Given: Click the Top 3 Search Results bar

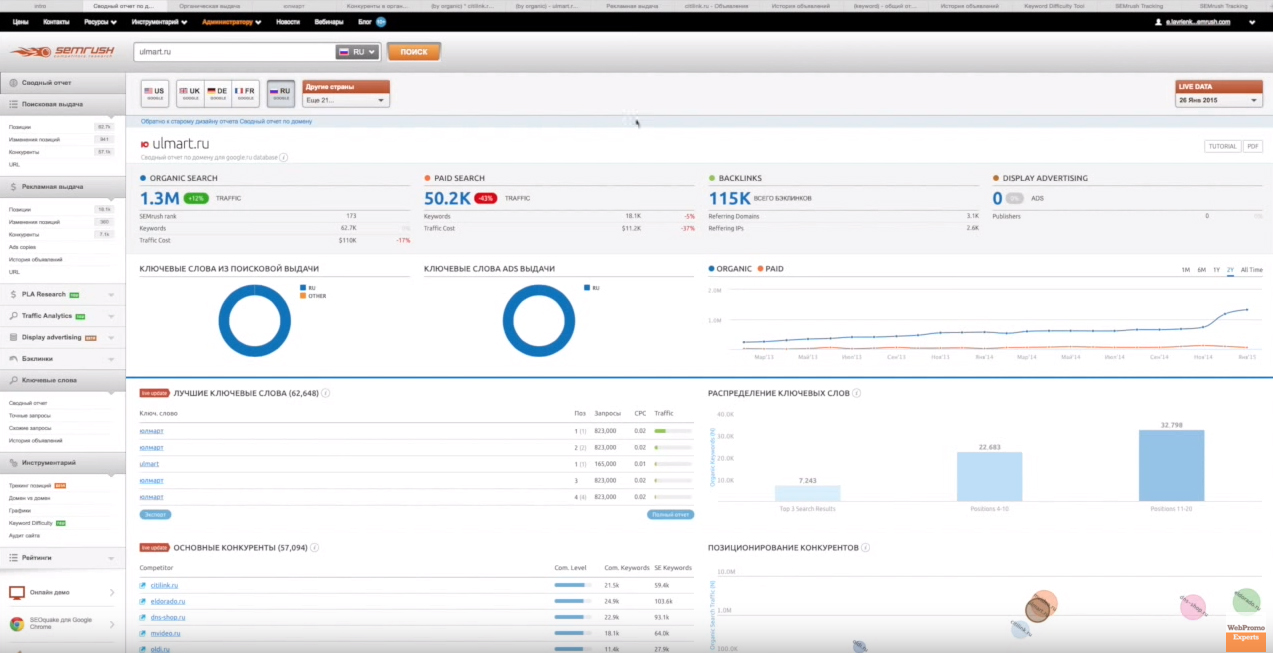Looking at the screenshot, I should tap(807, 493).
